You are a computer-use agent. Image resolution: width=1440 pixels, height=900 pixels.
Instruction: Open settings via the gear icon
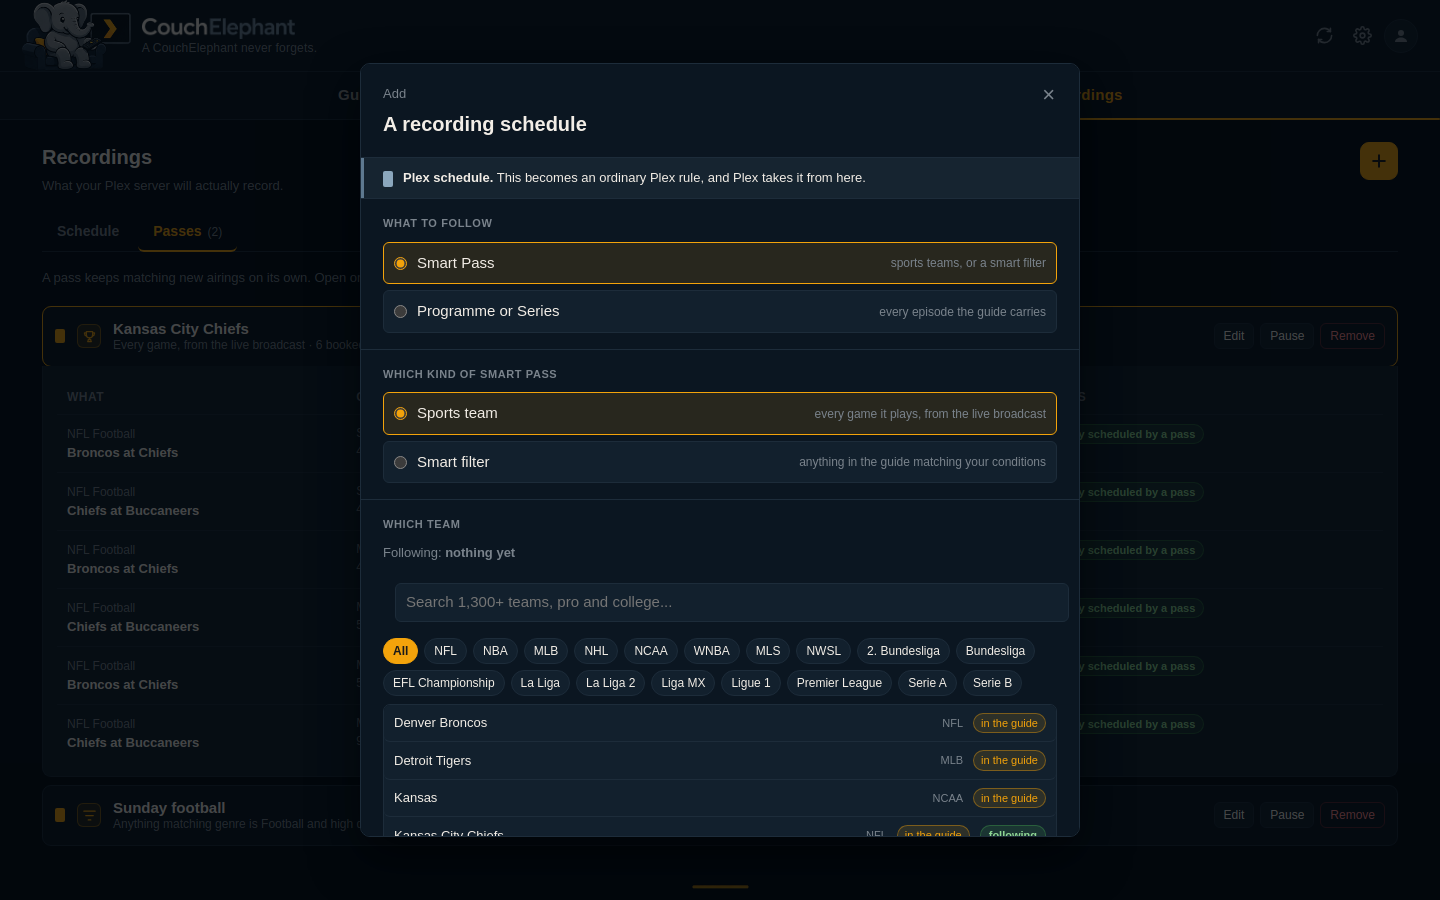coord(1362,36)
